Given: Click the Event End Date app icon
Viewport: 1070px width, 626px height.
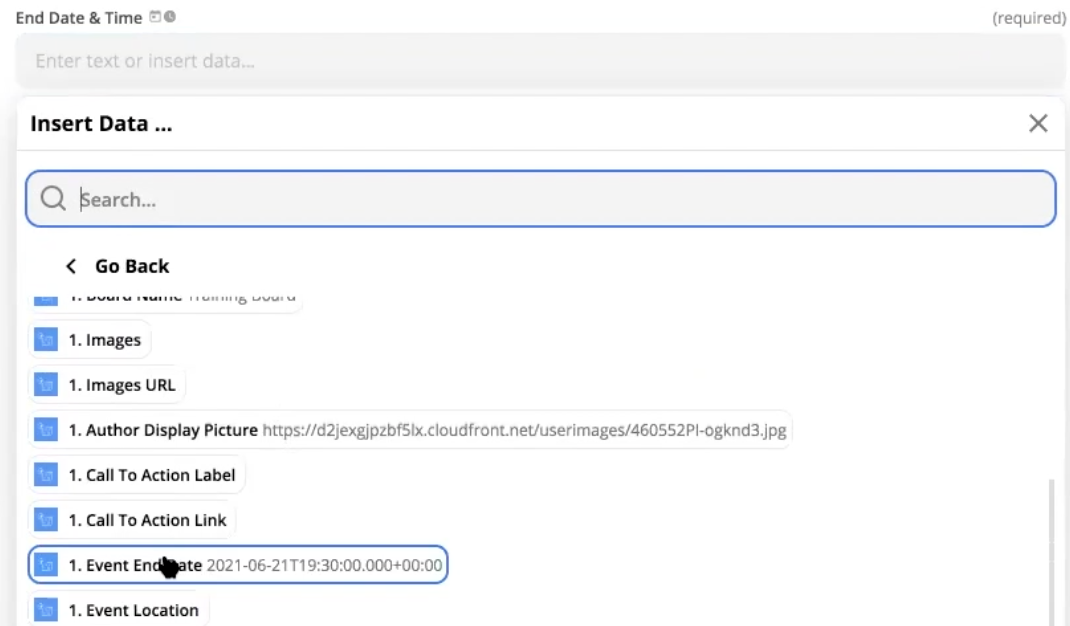Looking at the screenshot, I should 45,565.
